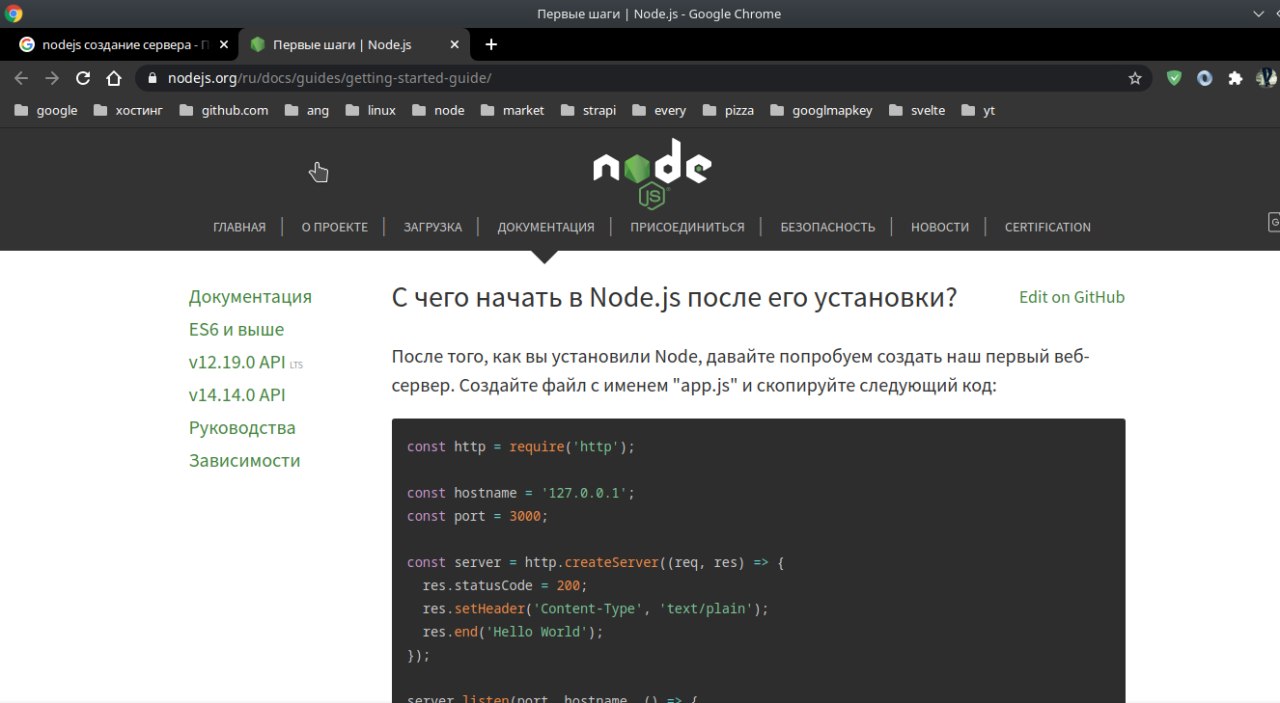Screen dimensions: 1280x703
Task: Open the ЗАГРУЗКА nav item
Action: pyautogui.click(x=433, y=227)
